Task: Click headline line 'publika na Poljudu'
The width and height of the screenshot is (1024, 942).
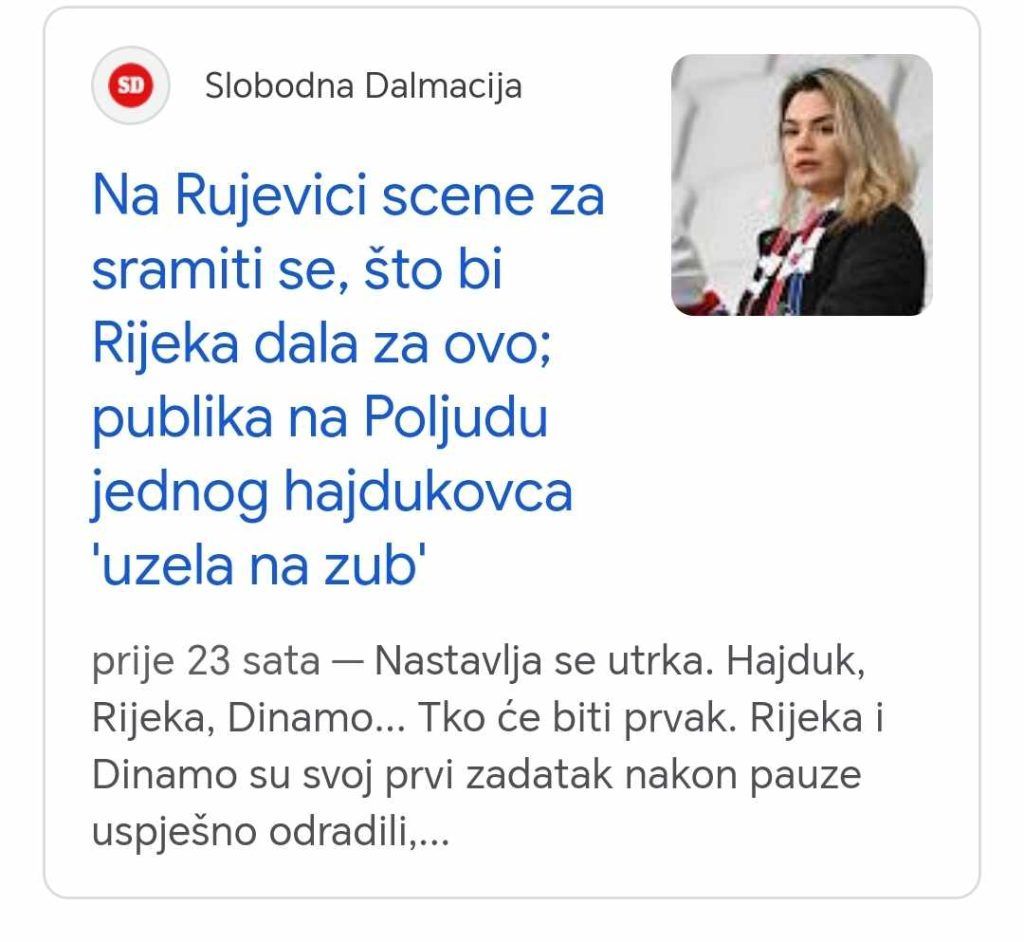Action: 320,418
